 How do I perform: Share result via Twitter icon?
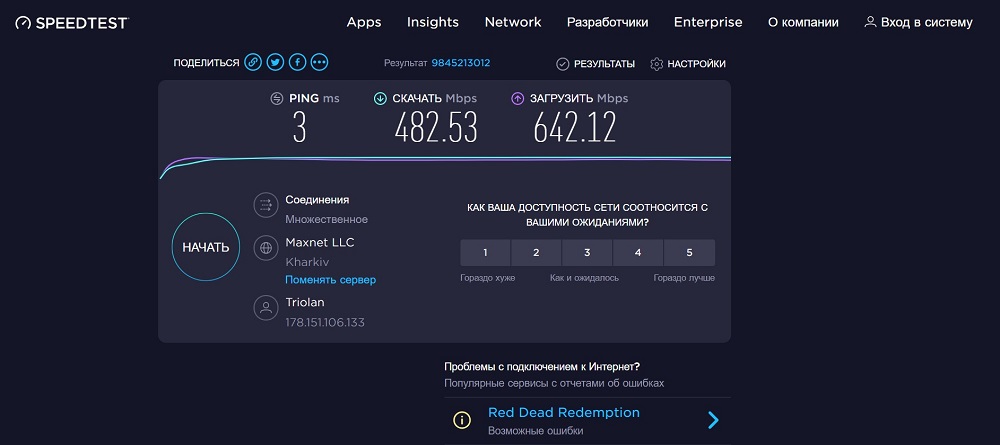coord(276,62)
